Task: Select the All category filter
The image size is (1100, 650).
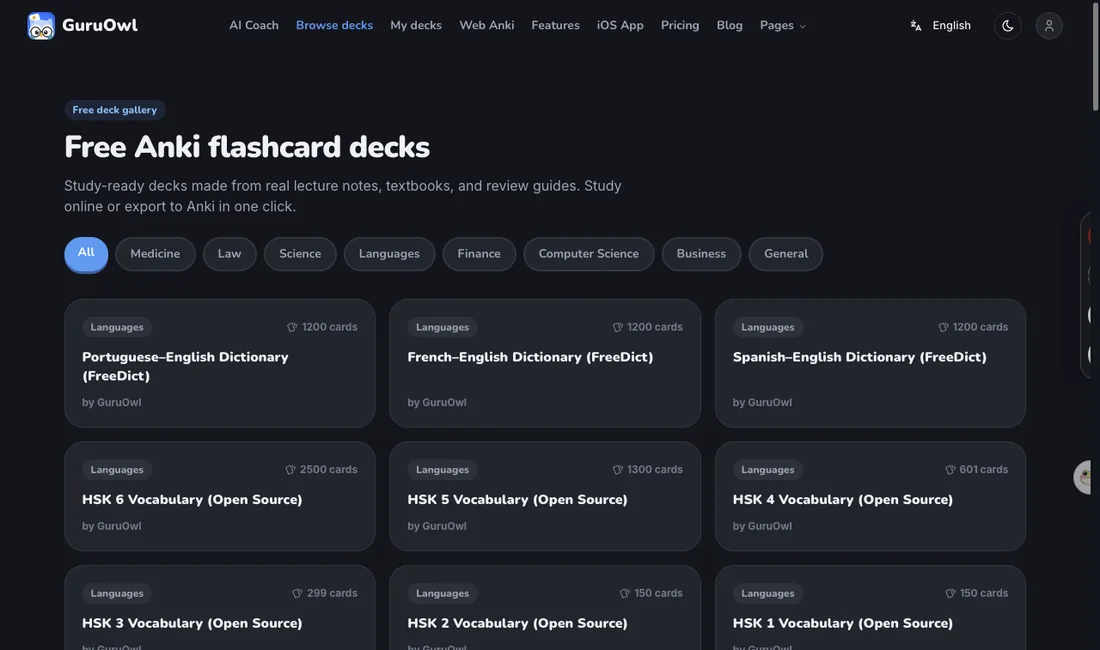Action: point(86,253)
